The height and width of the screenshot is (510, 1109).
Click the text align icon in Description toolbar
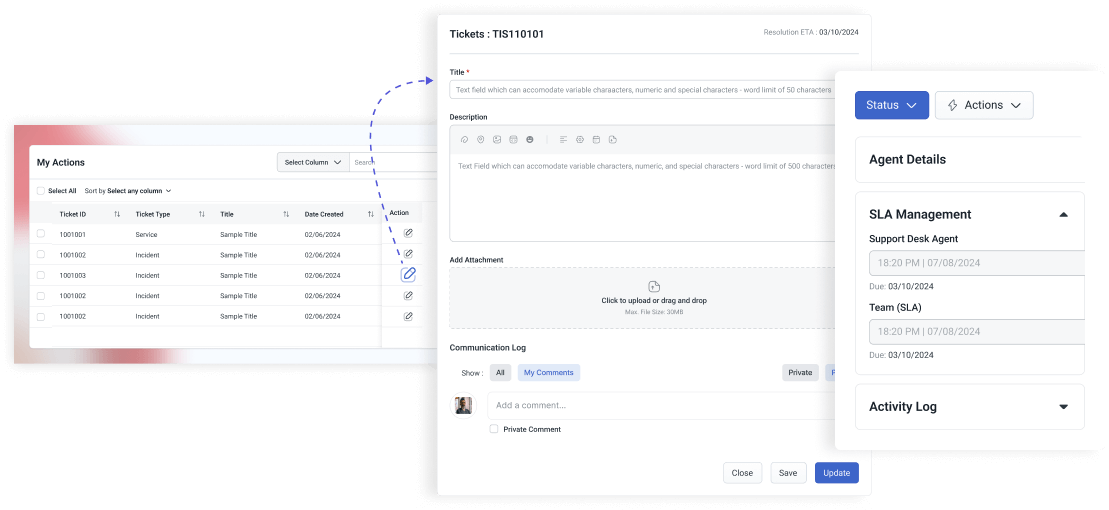pos(563,139)
